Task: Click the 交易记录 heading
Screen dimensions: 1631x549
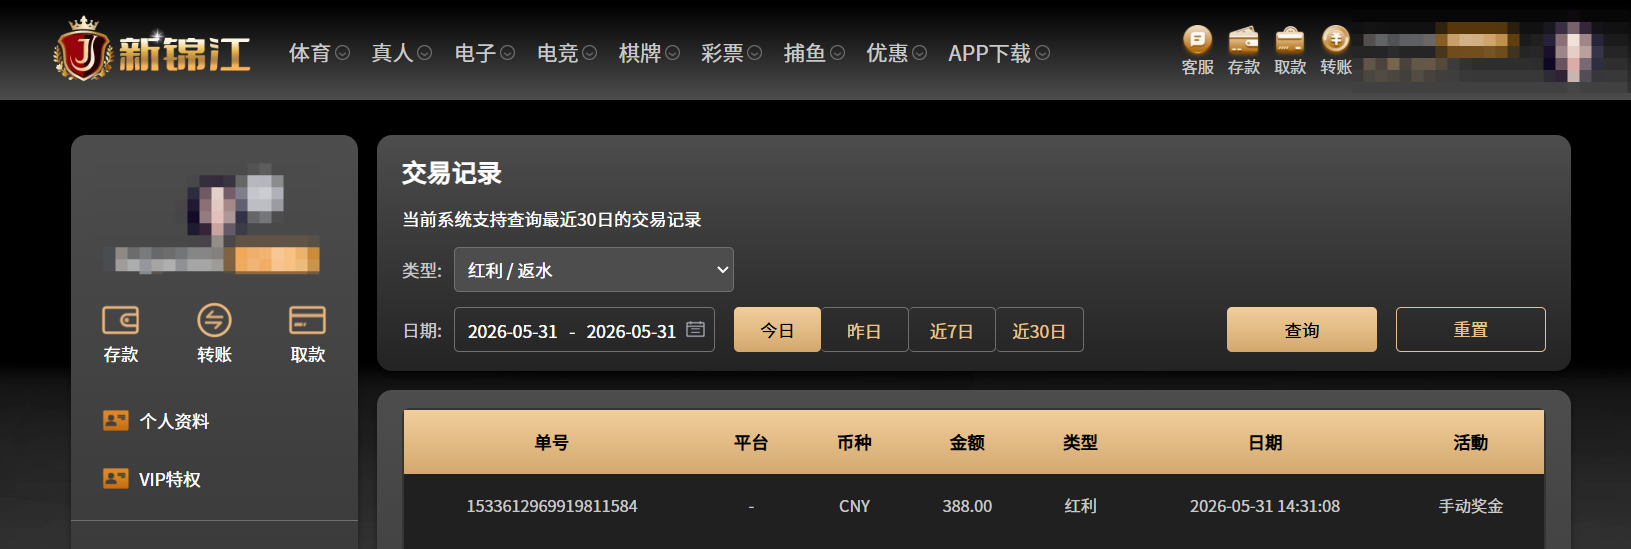Action: (x=452, y=173)
